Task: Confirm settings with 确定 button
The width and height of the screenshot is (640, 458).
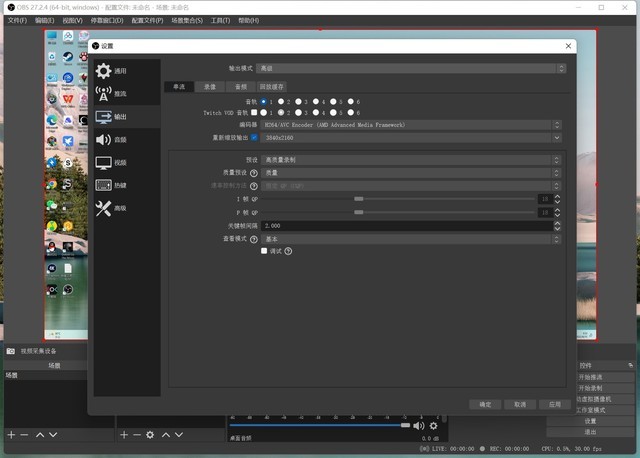Action: (x=485, y=405)
